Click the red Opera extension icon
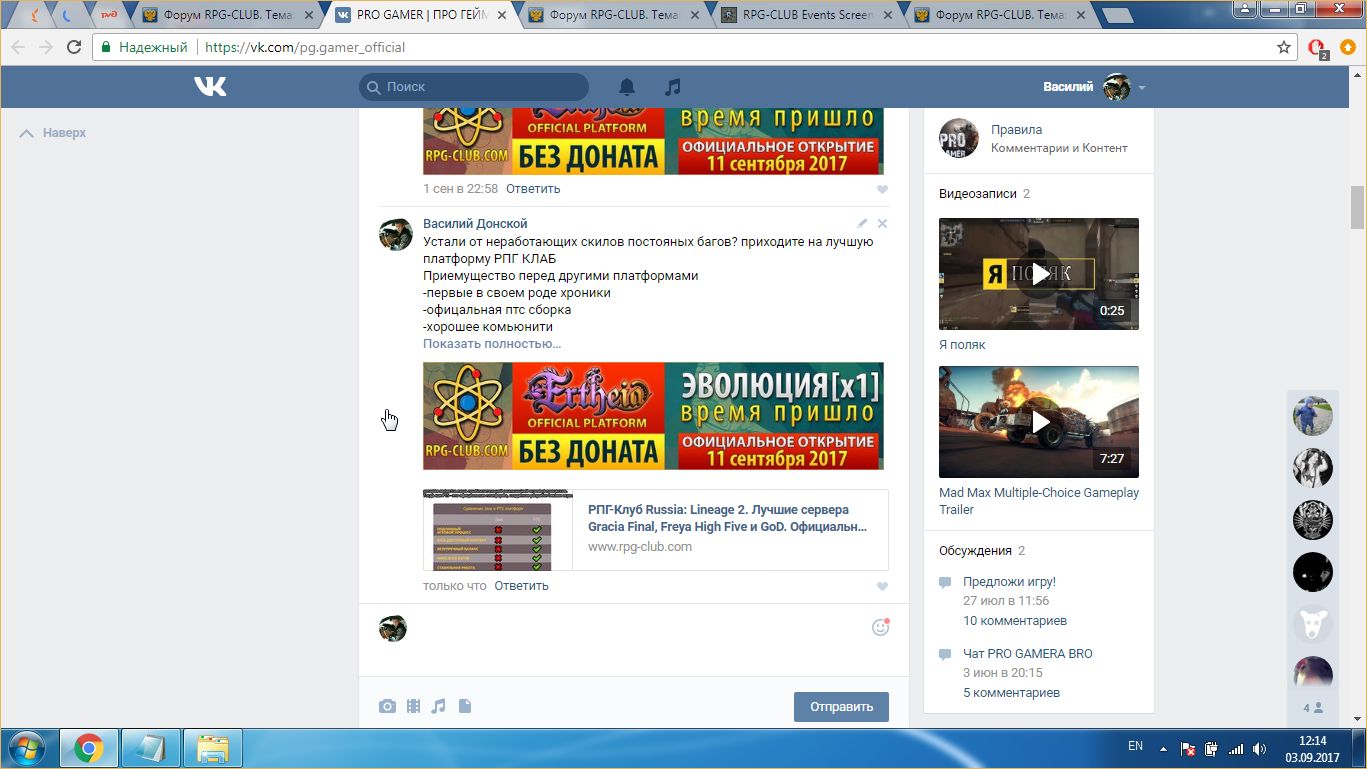The width and height of the screenshot is (1367, 769). pyautogui.click(x=1317, y=47)
